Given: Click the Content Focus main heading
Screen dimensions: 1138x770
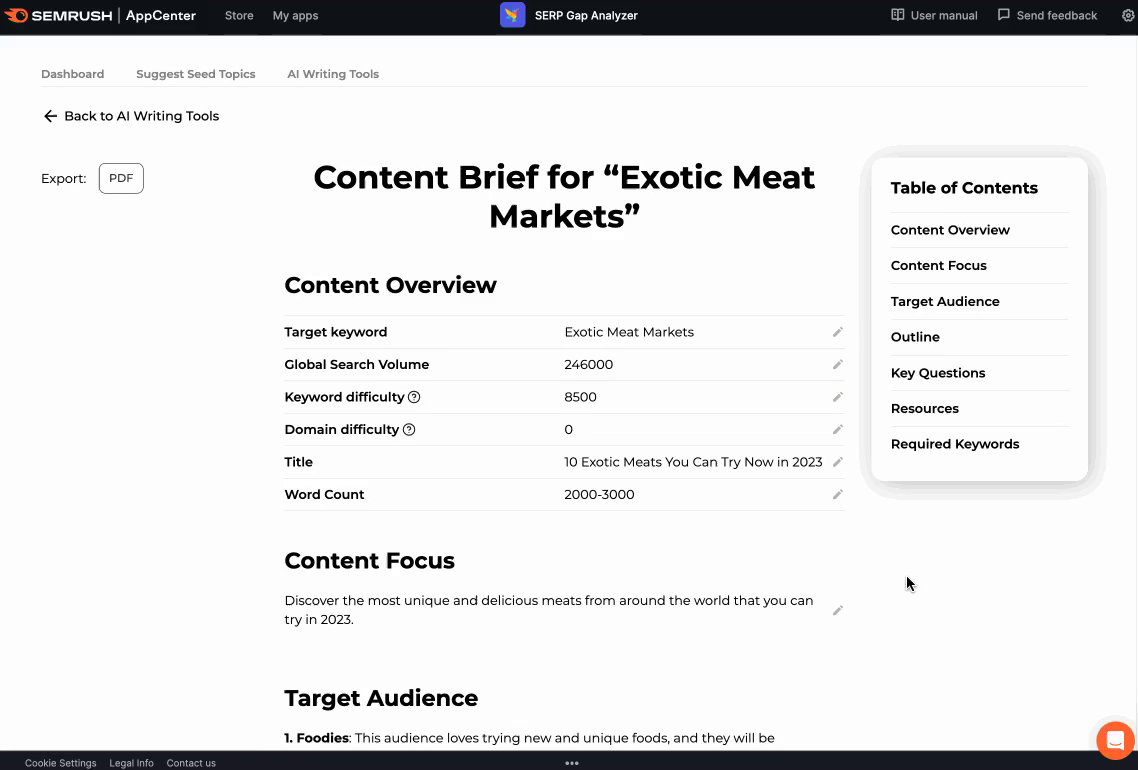Looking at the screenshot, I should click(x=369, y=561).
